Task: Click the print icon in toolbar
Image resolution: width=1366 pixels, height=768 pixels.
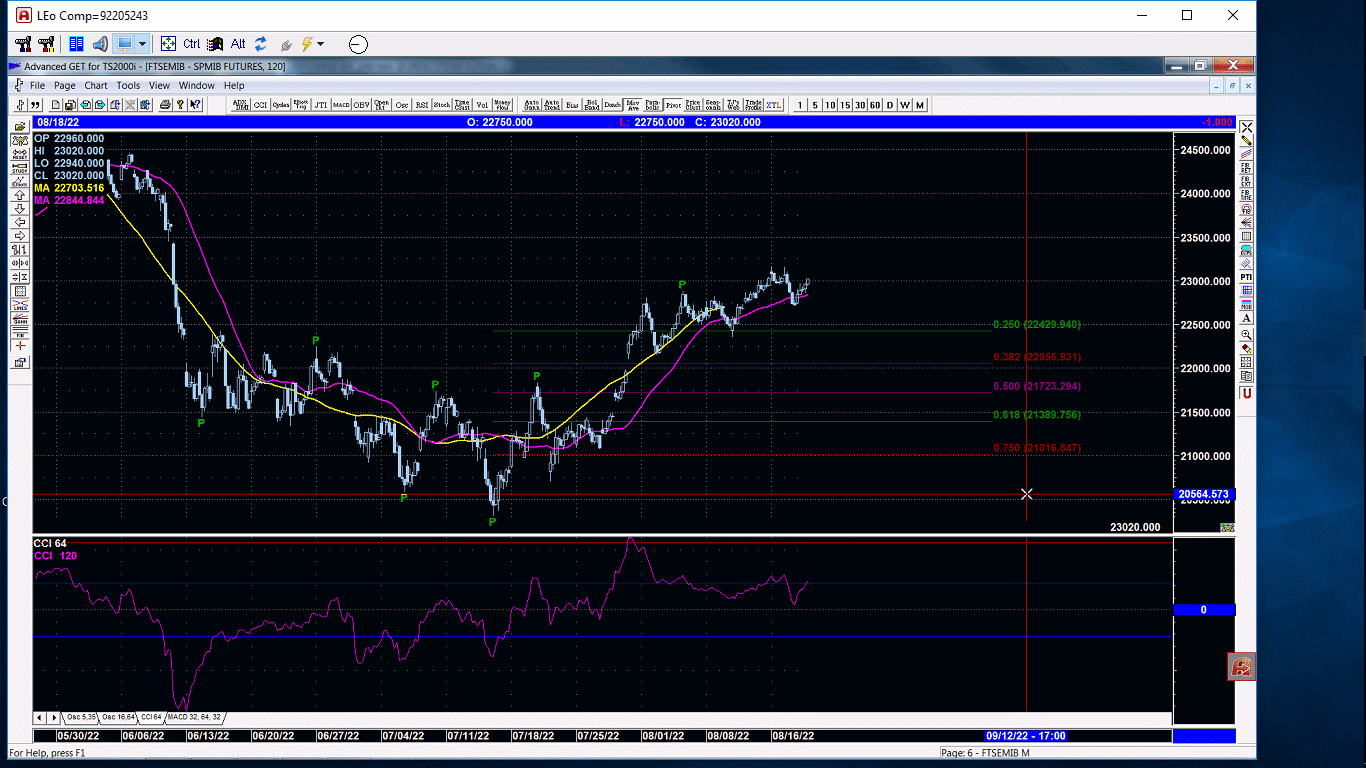Action: coord(165,105)
